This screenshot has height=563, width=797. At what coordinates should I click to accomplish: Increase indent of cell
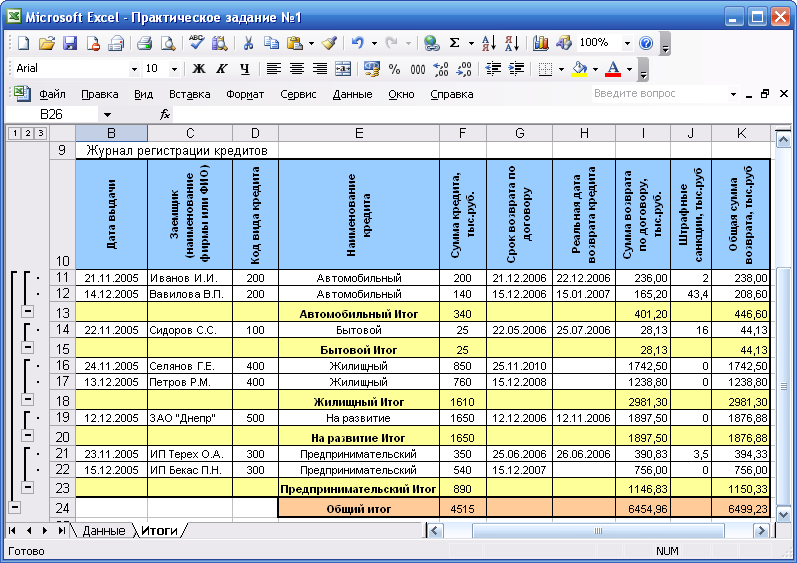[516, 69]
